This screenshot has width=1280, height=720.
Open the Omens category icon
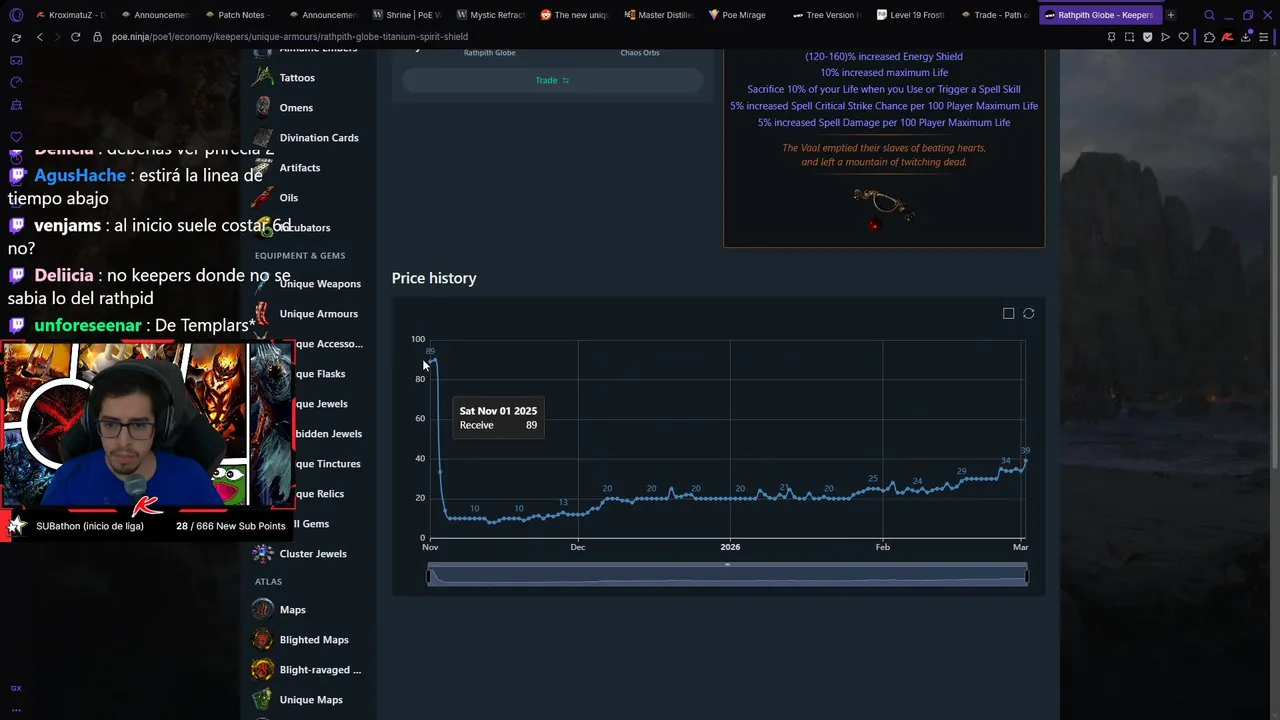(x=262, y=107)
